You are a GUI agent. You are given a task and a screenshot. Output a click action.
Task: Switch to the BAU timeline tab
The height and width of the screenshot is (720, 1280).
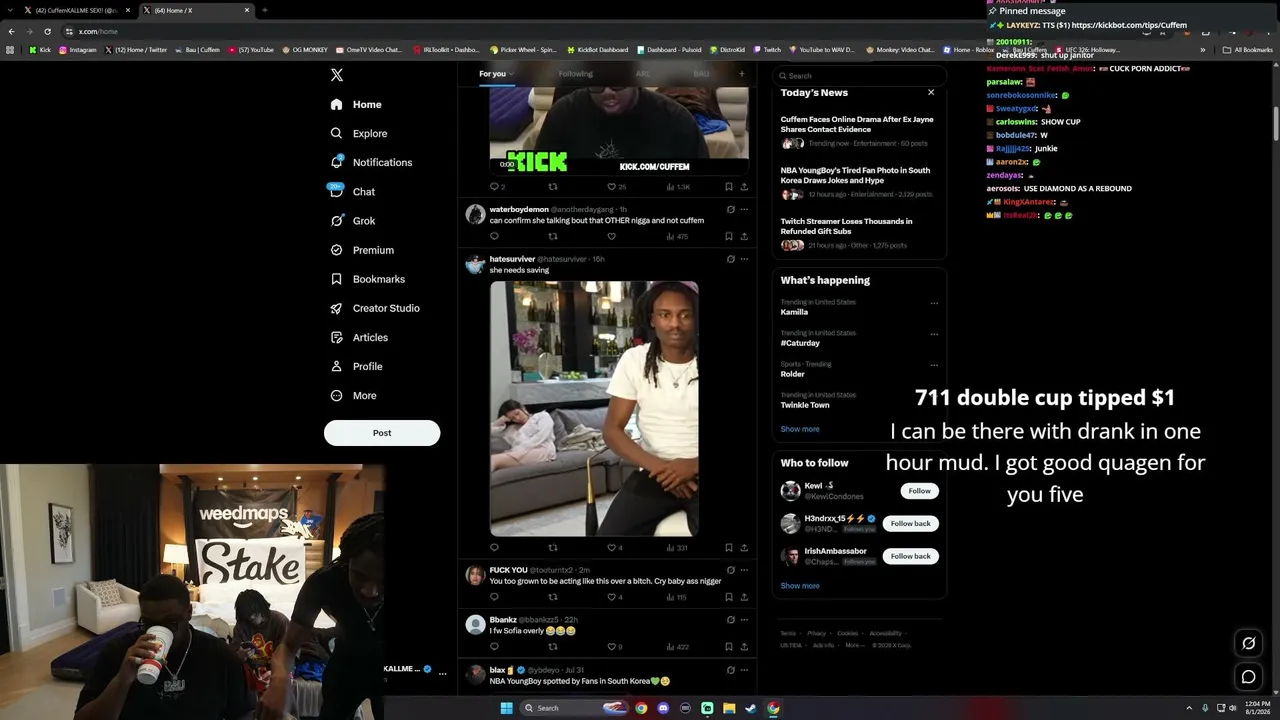[701, 74]
